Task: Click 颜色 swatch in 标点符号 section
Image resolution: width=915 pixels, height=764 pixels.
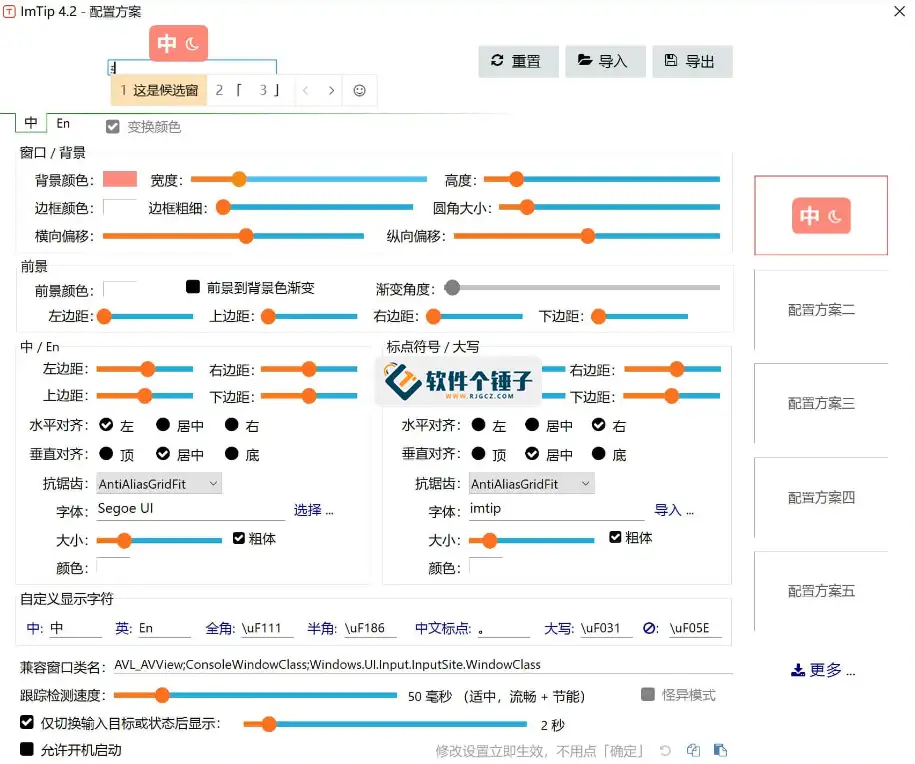Action: tap(486, 566)
